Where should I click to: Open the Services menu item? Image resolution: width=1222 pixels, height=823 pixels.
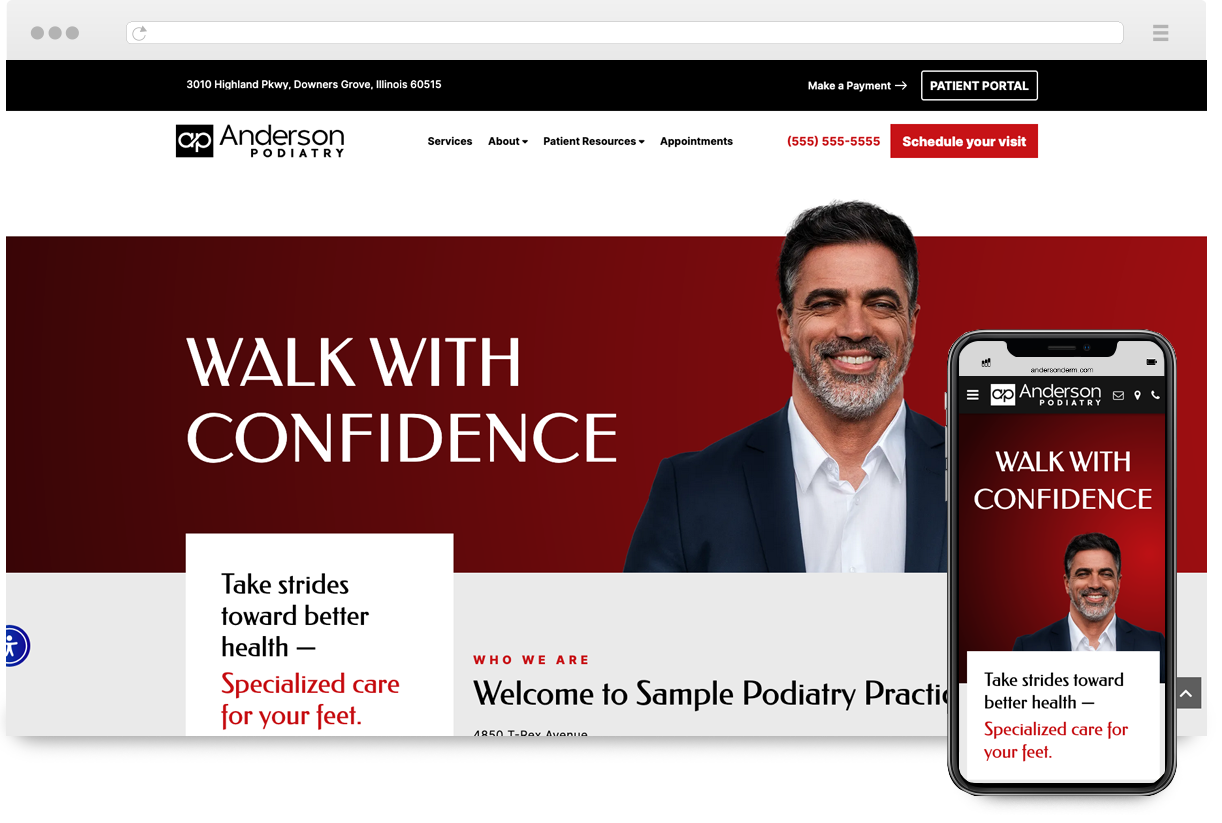coord(450,142)
